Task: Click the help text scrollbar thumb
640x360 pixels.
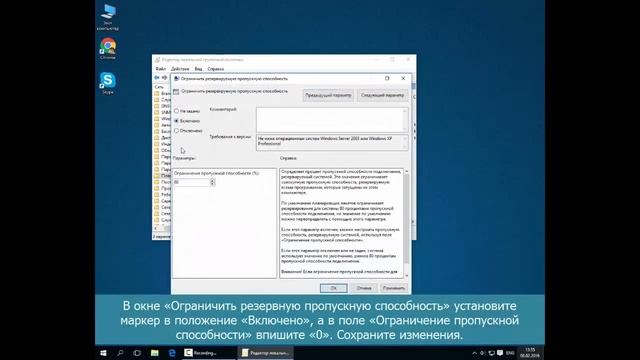Action: coord(406,218)
